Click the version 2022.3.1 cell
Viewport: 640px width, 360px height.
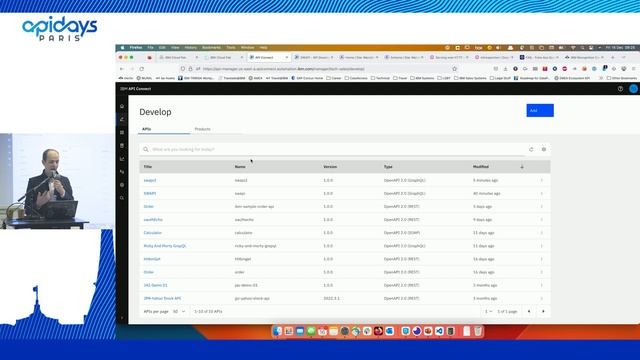click(331, 298)
